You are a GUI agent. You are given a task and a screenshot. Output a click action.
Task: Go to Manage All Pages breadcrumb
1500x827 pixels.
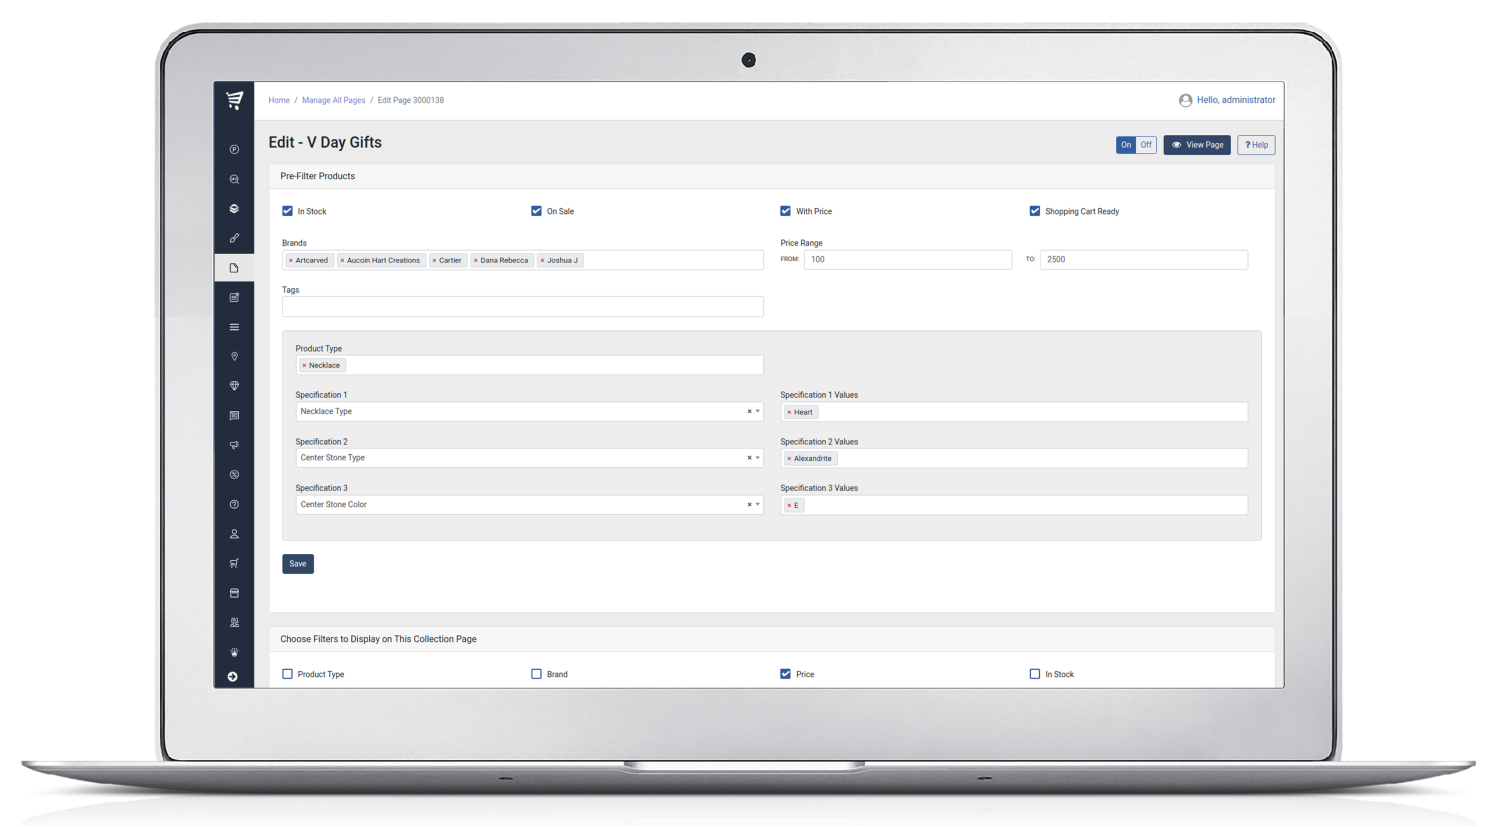tap(333, 100)
